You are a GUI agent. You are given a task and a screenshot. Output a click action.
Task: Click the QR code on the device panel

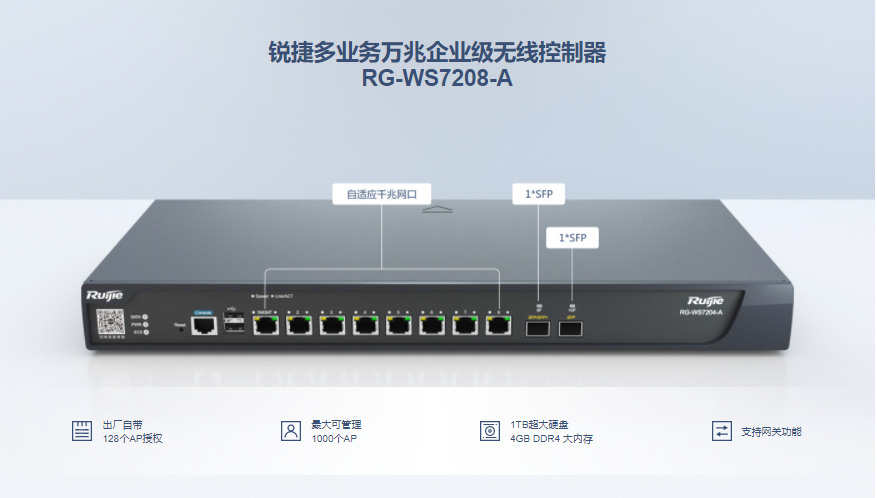point(111,322)
